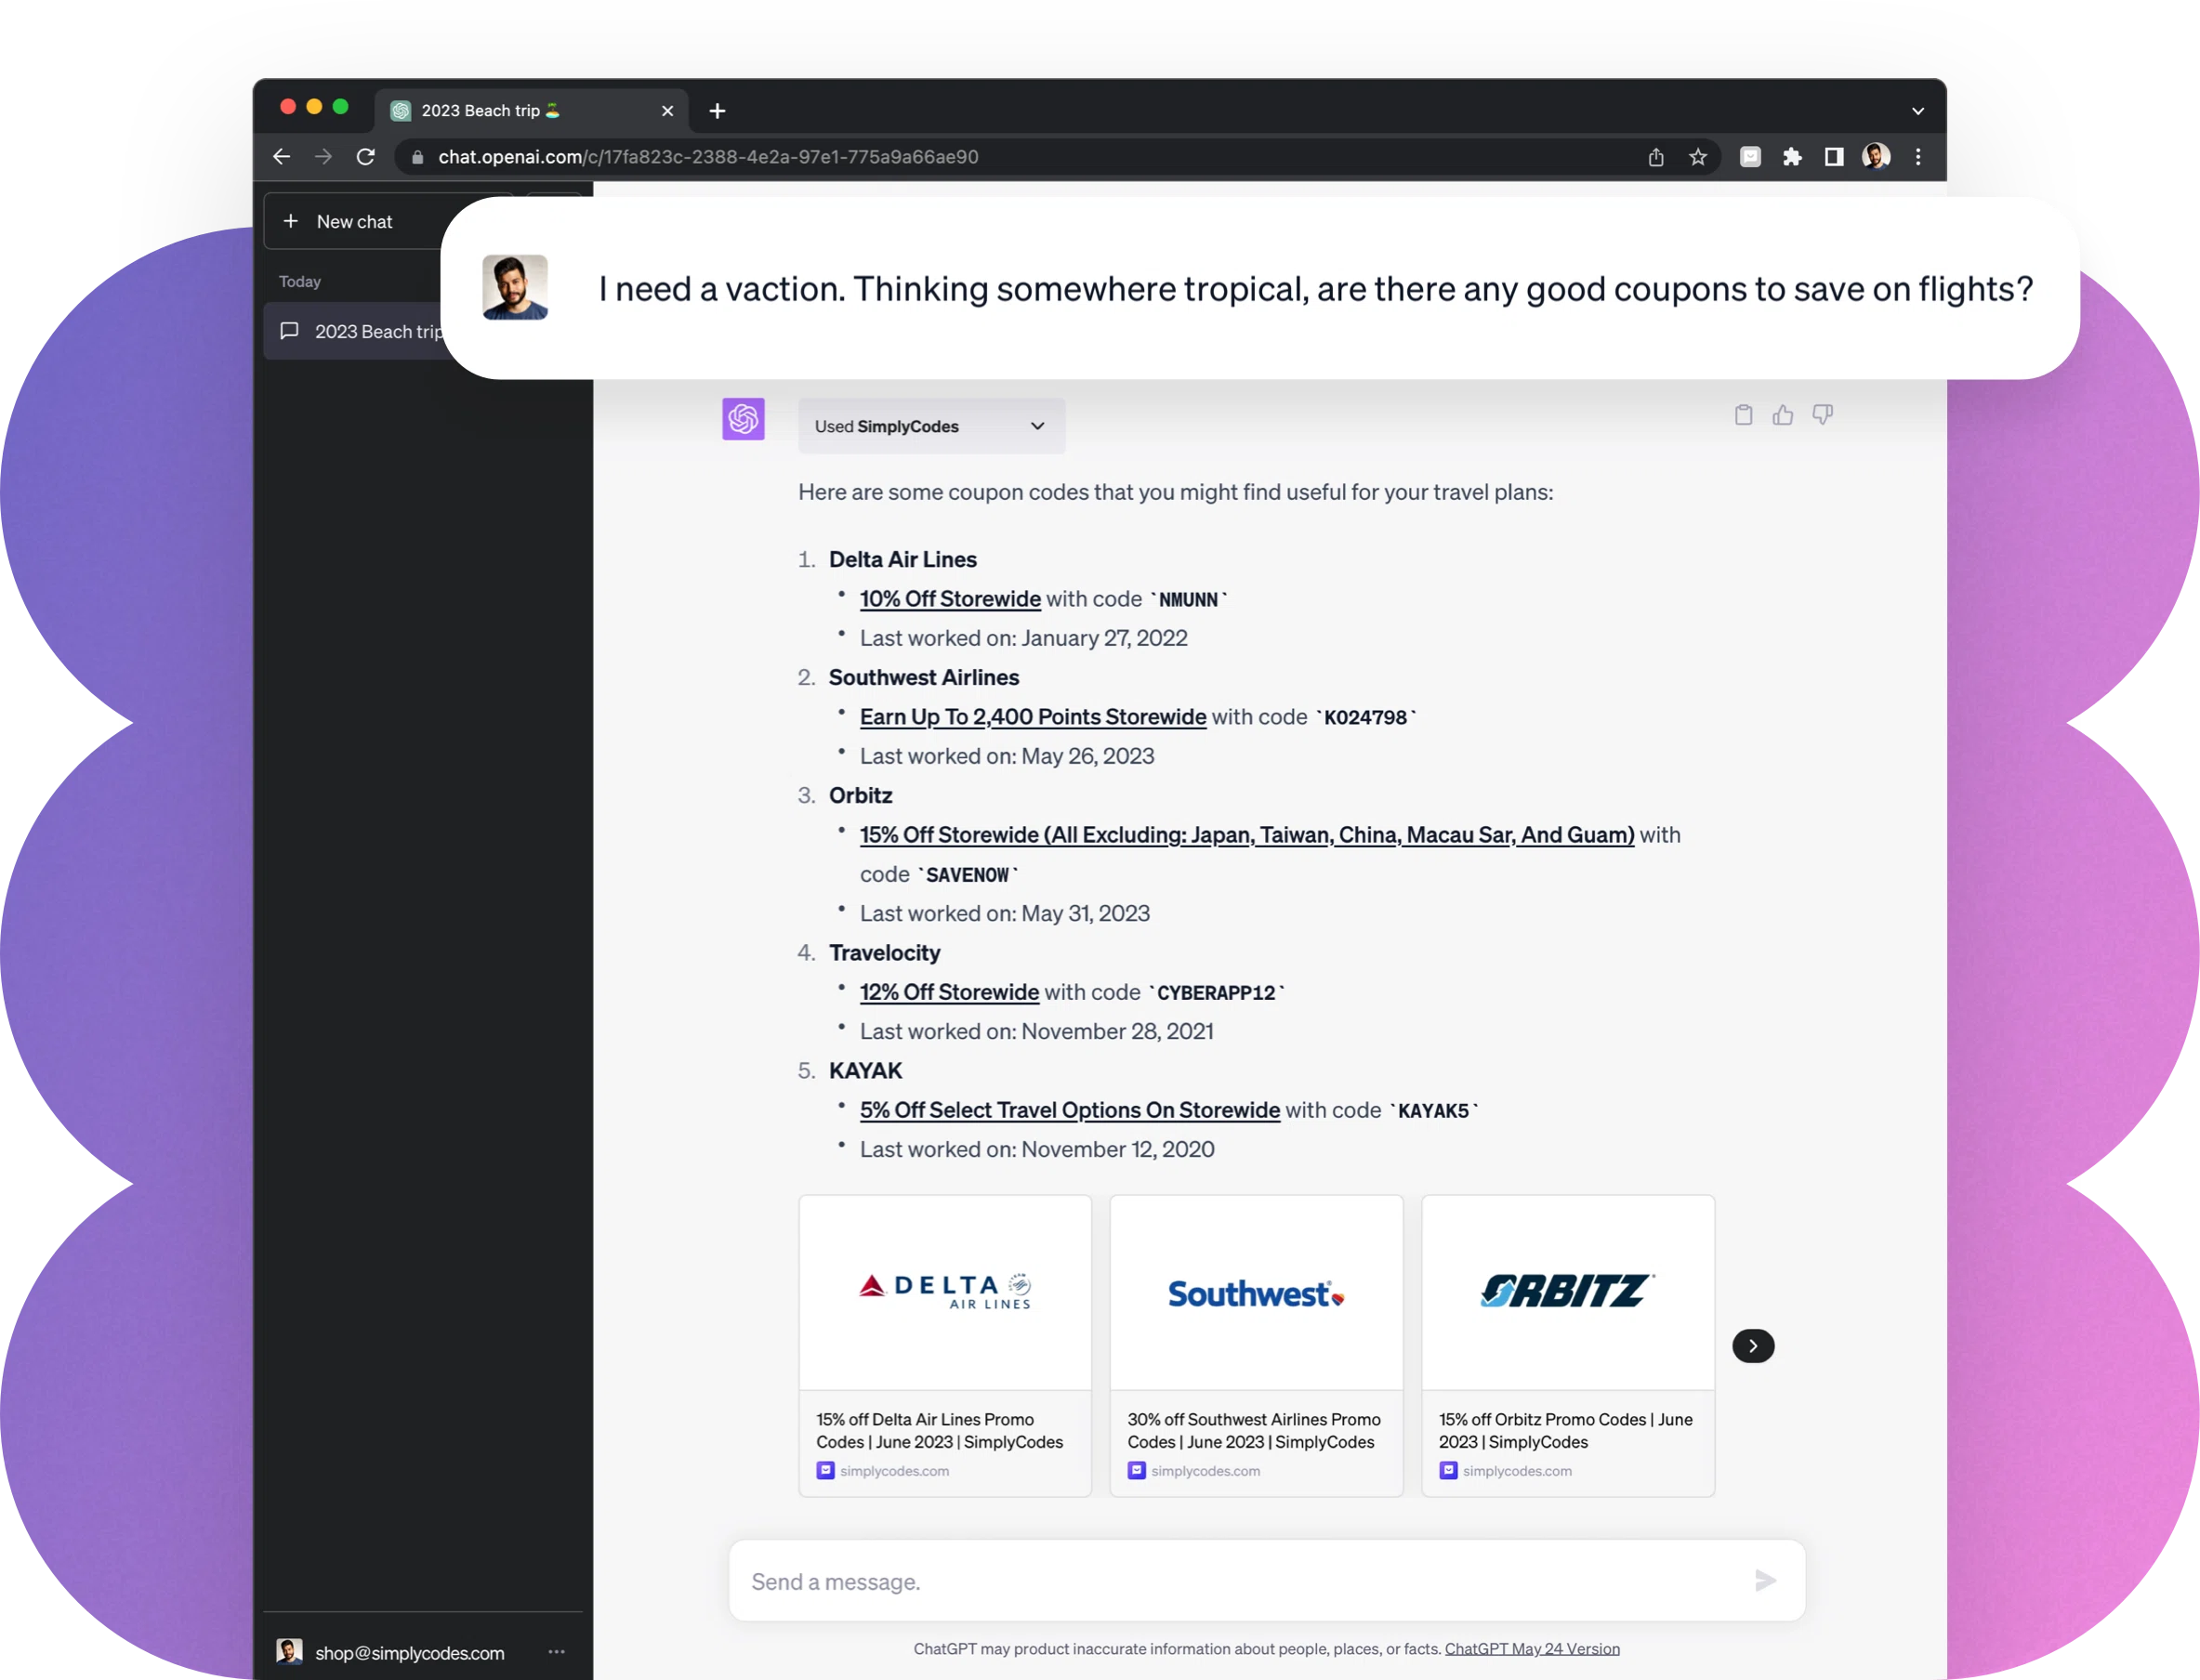
Task: Open the Orbitz promo codes card
Action: [x=1568, y=1345]
